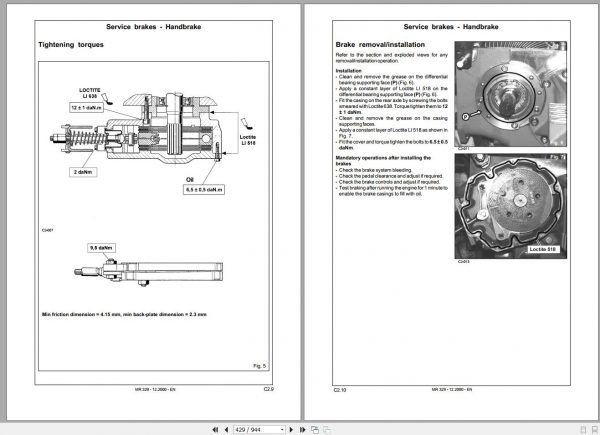Click the '12 ± 1 daN.m' torque label

tap(86, 108)
